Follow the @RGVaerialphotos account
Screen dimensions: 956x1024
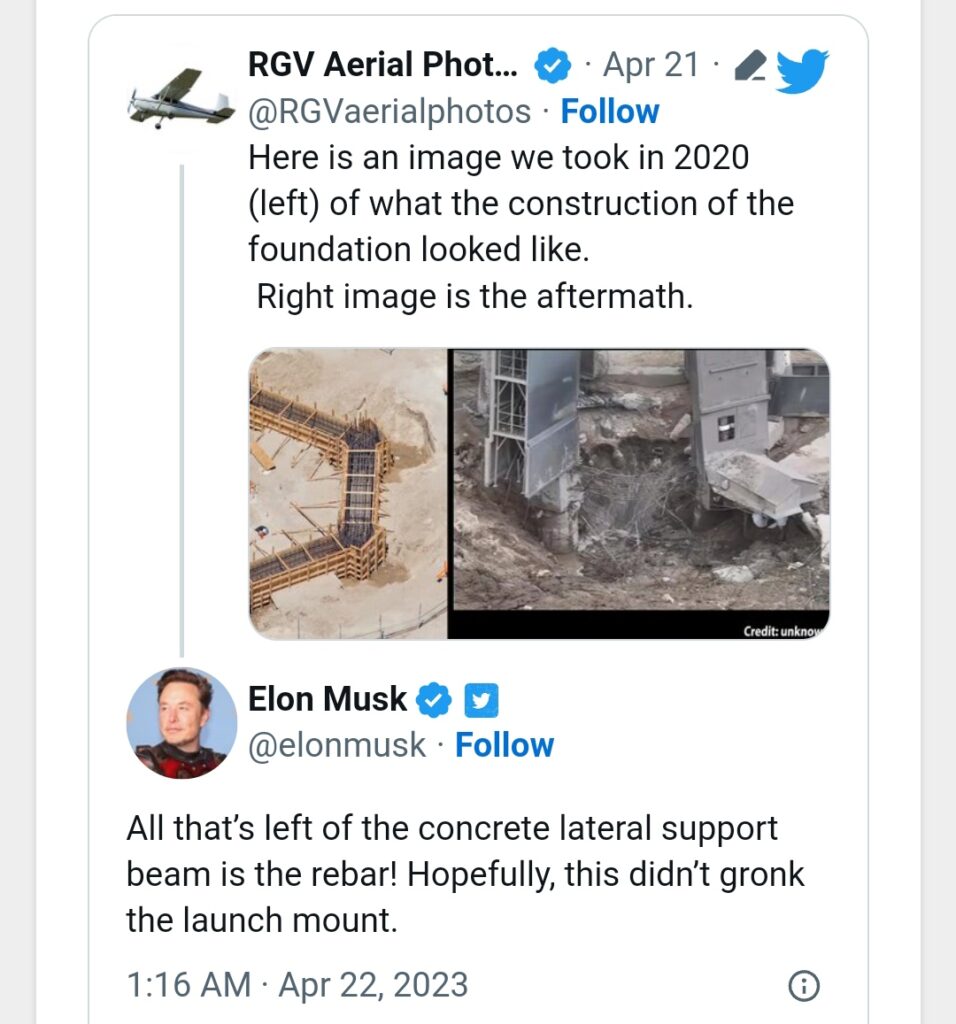click(609, 111)
